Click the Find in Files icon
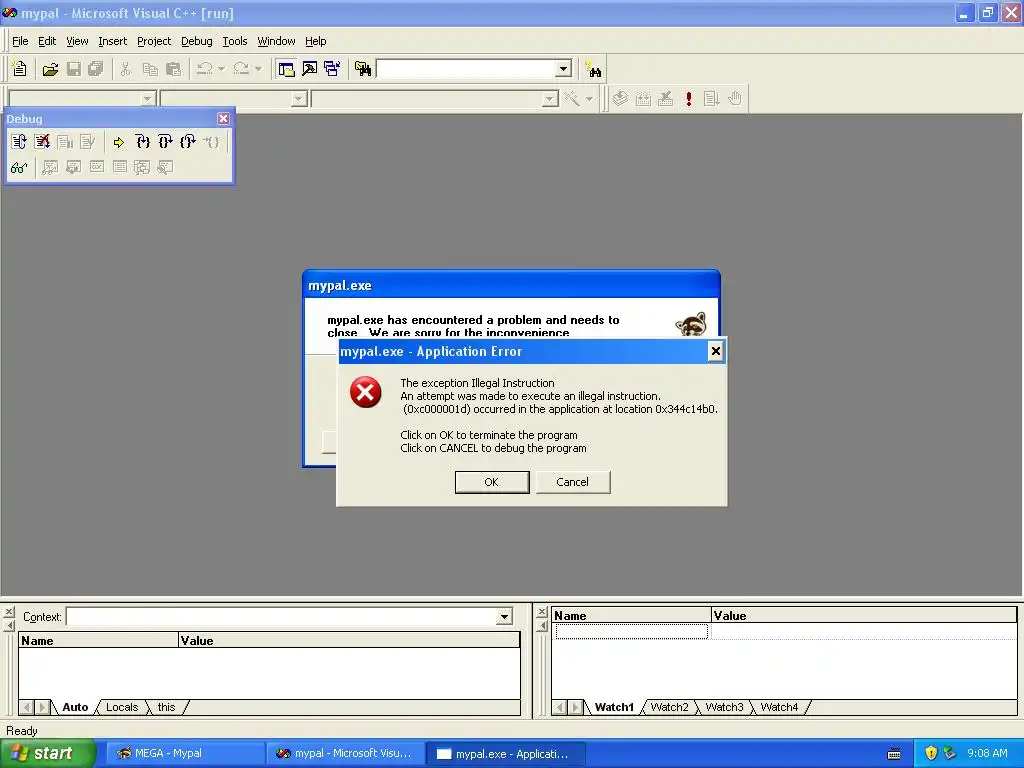Viewport: 1024px width, 768px height. (x=363, y=69)
